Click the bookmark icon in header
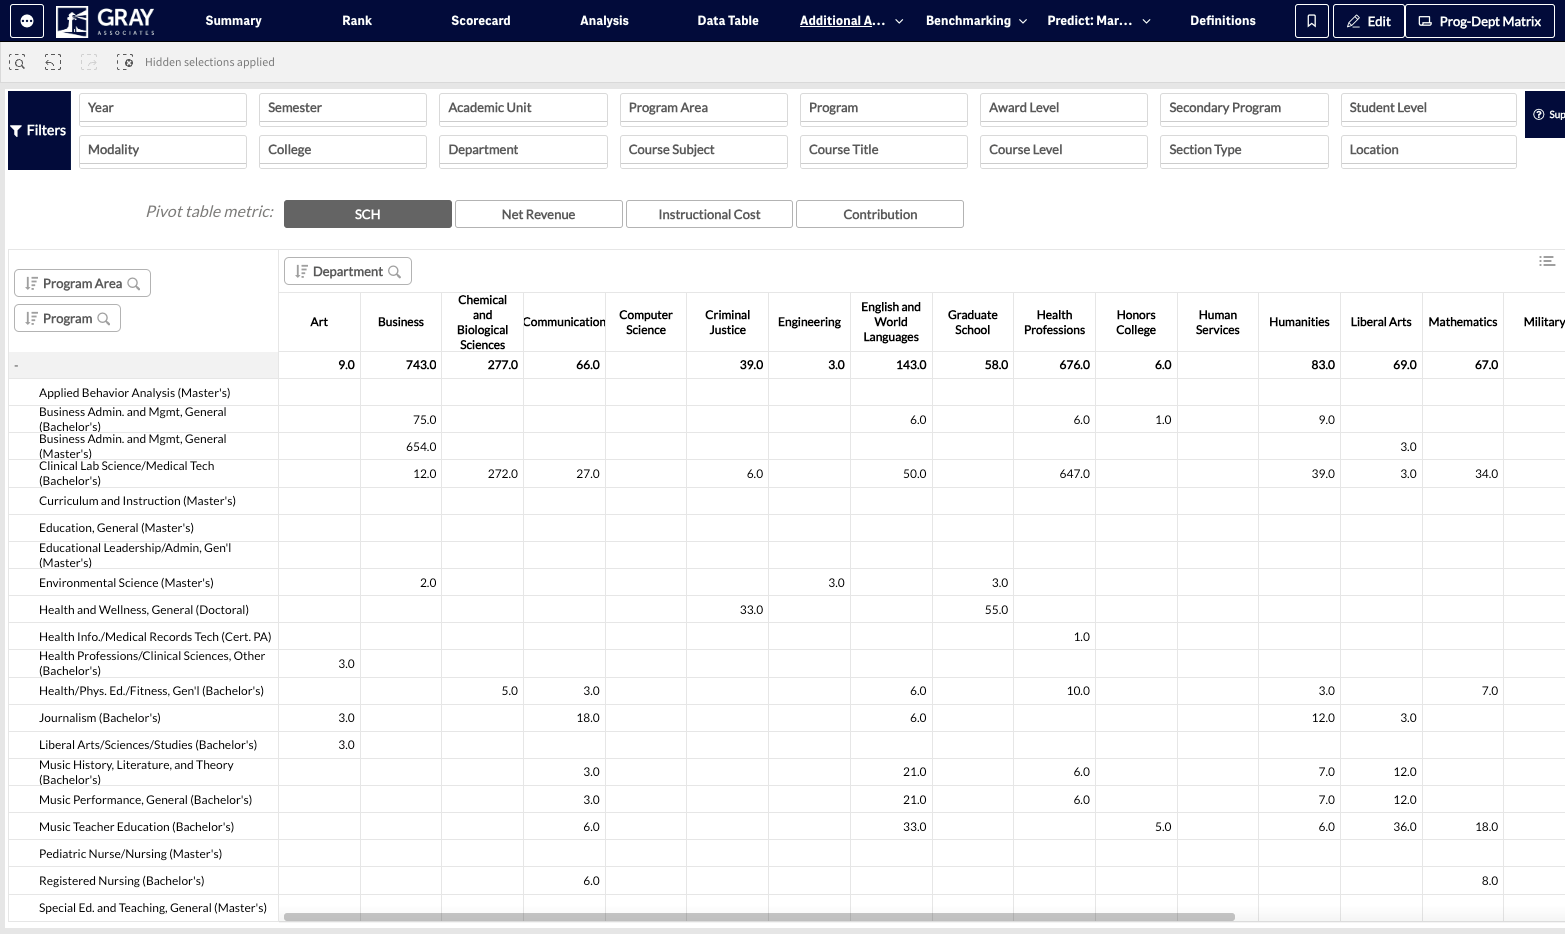1565x934 pixels. point(1312,21)
